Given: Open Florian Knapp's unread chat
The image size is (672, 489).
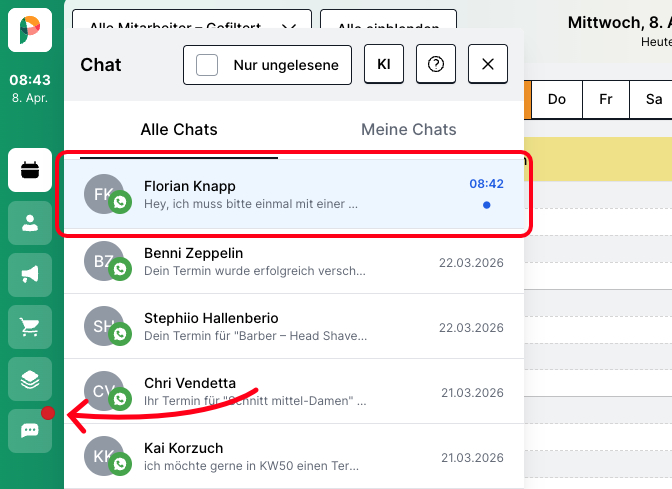Looking at the screenshot, I should tap(293, 194).
